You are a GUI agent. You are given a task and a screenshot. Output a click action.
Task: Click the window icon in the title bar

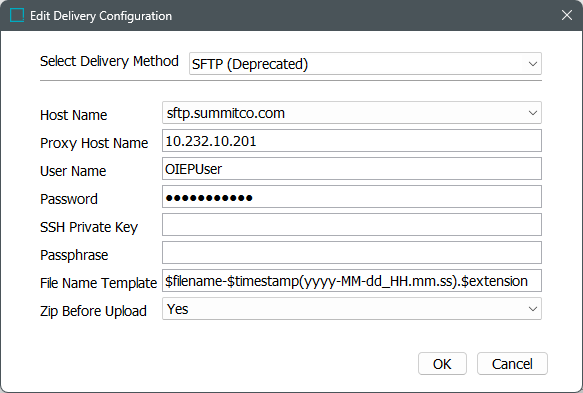click(x=17, y=16)
